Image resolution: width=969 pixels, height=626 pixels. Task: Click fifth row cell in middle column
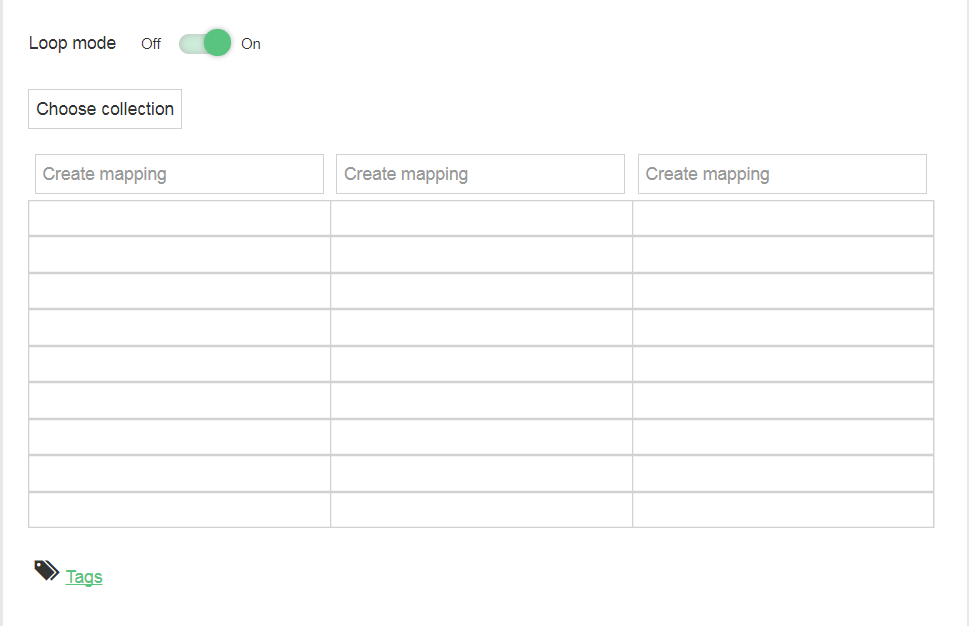point(481,364)
